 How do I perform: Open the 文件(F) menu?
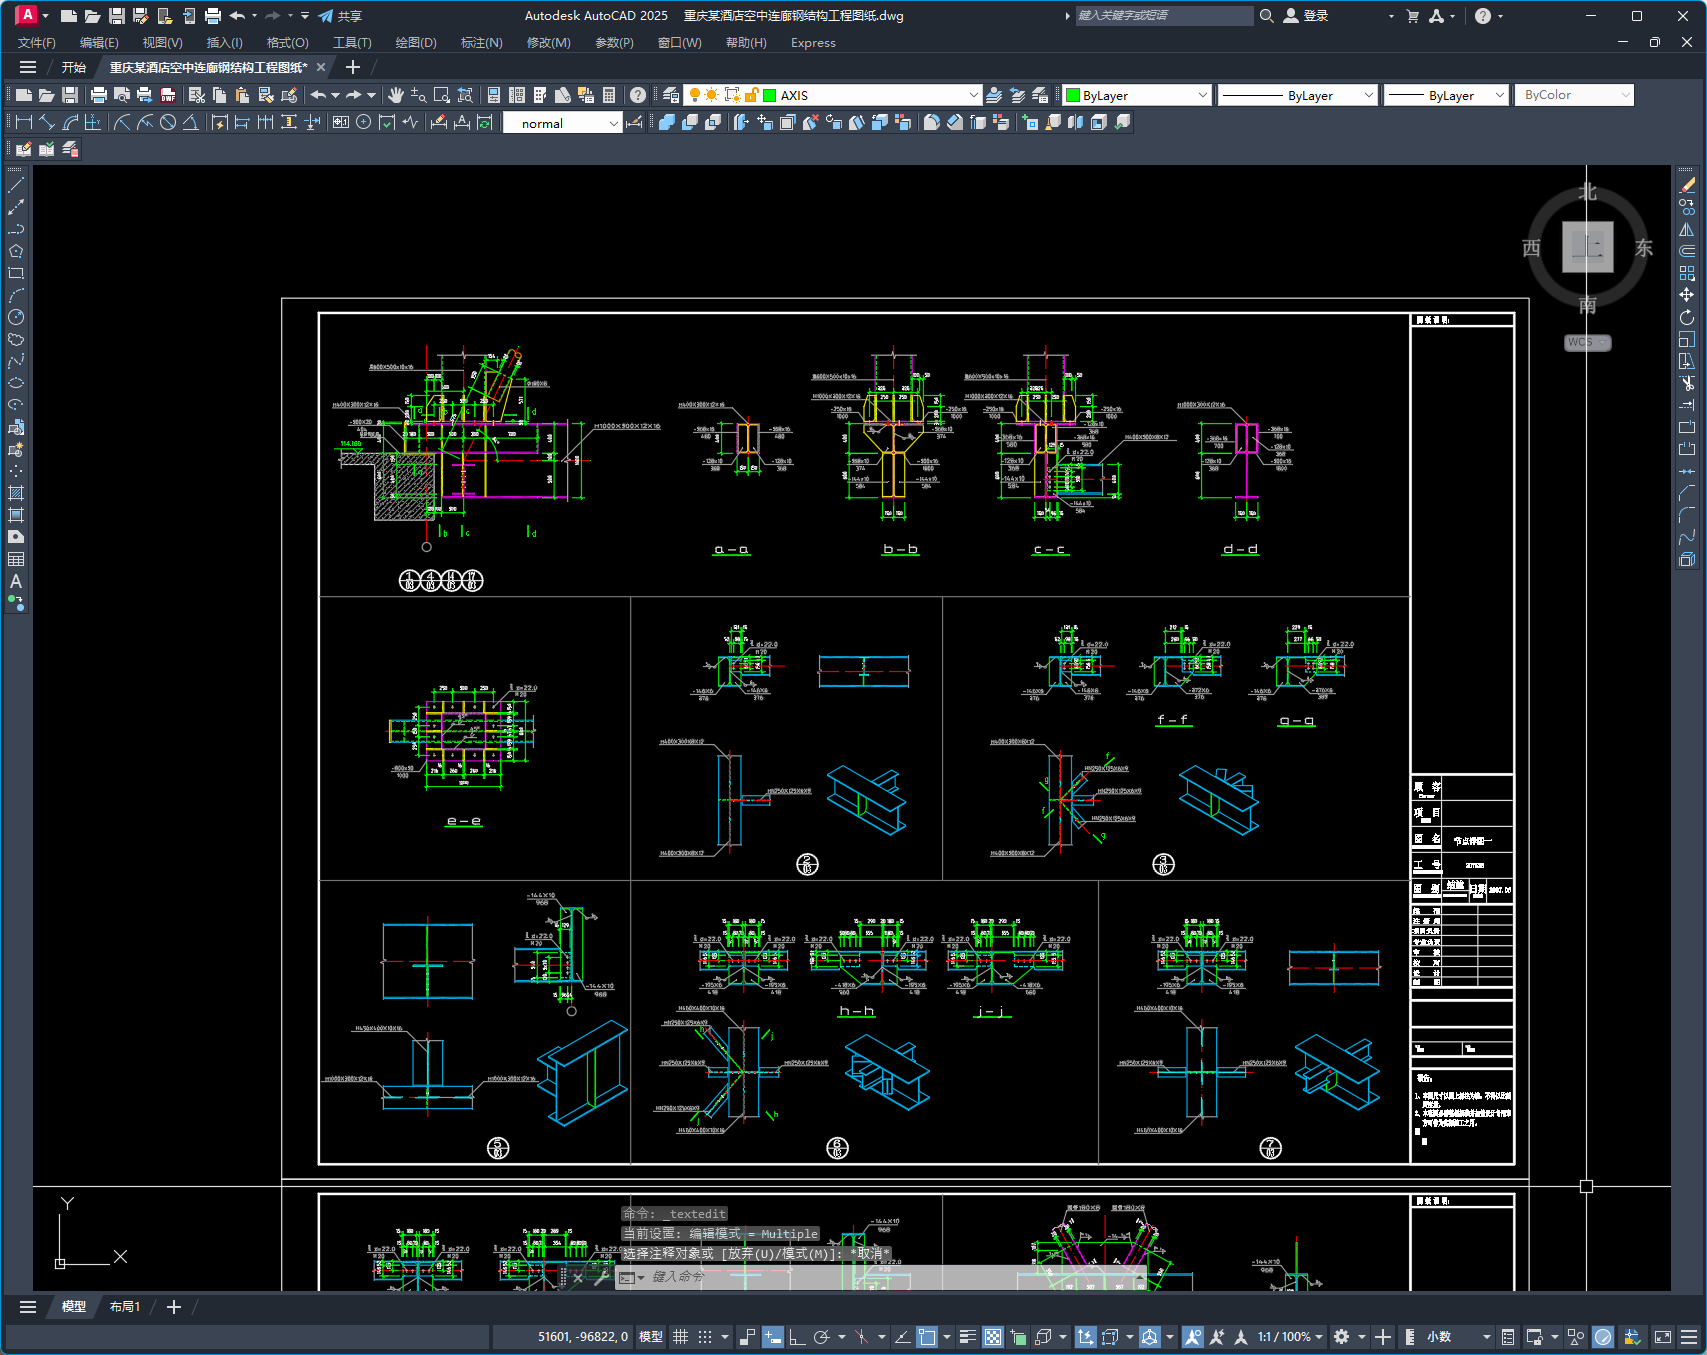click(37, 43)
